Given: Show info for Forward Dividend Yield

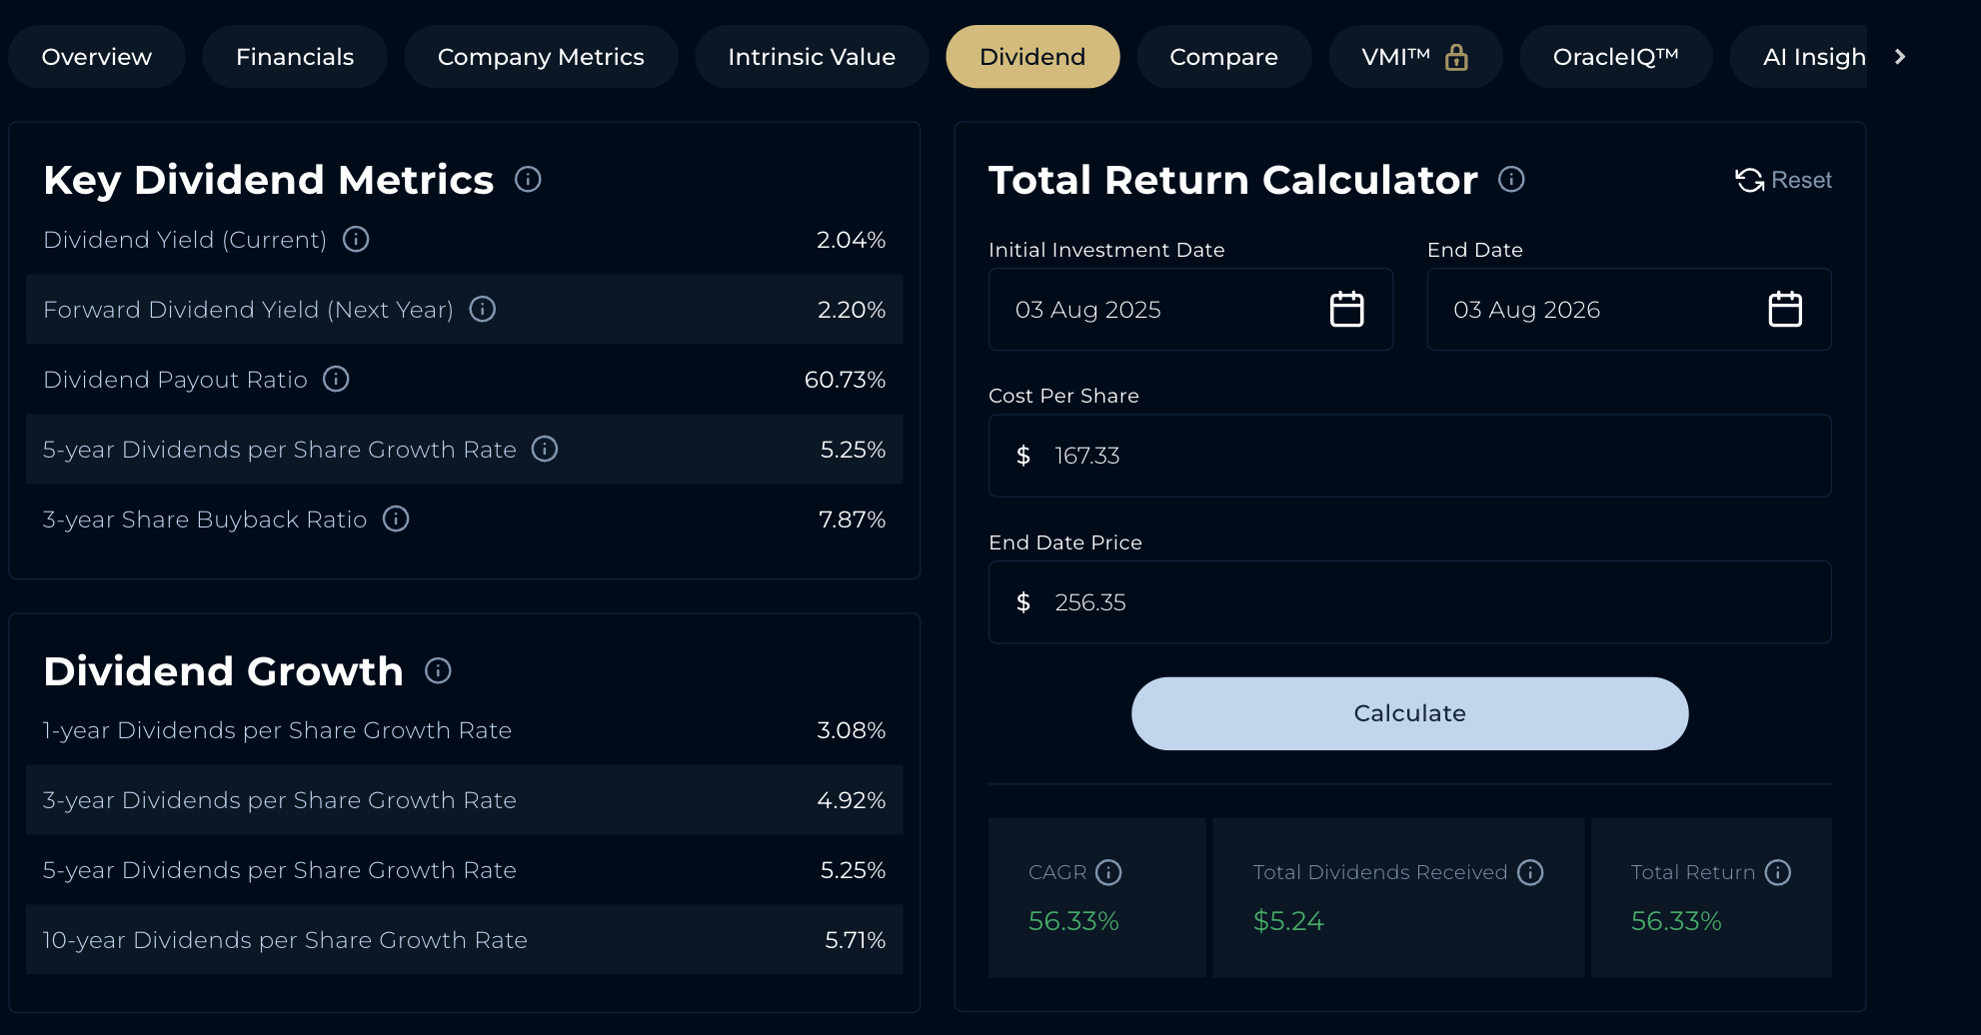Looking at the screenshot, I should (x=483, y=309).
